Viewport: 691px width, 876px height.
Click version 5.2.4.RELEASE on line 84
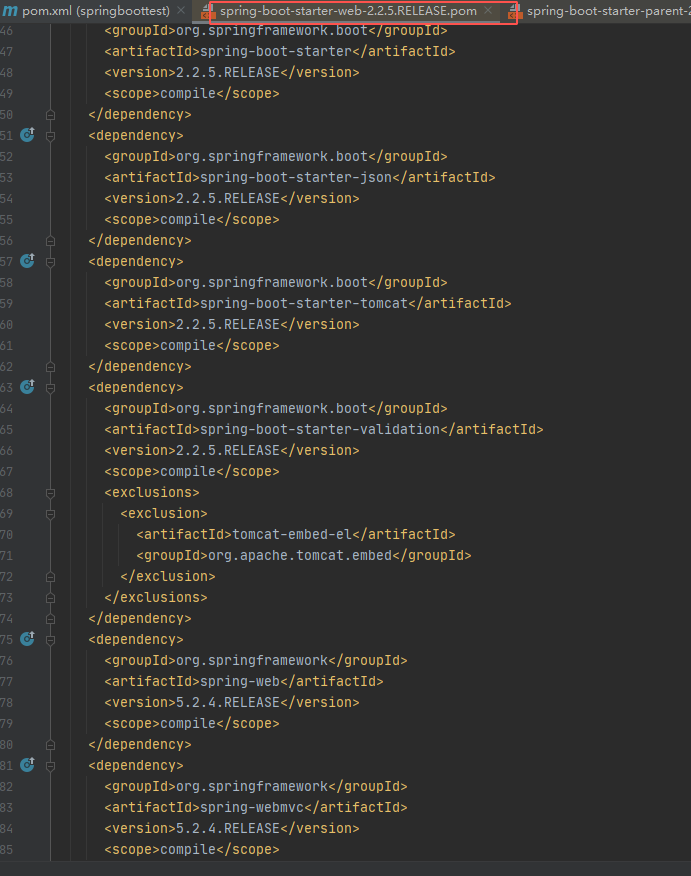coord(228,829)
